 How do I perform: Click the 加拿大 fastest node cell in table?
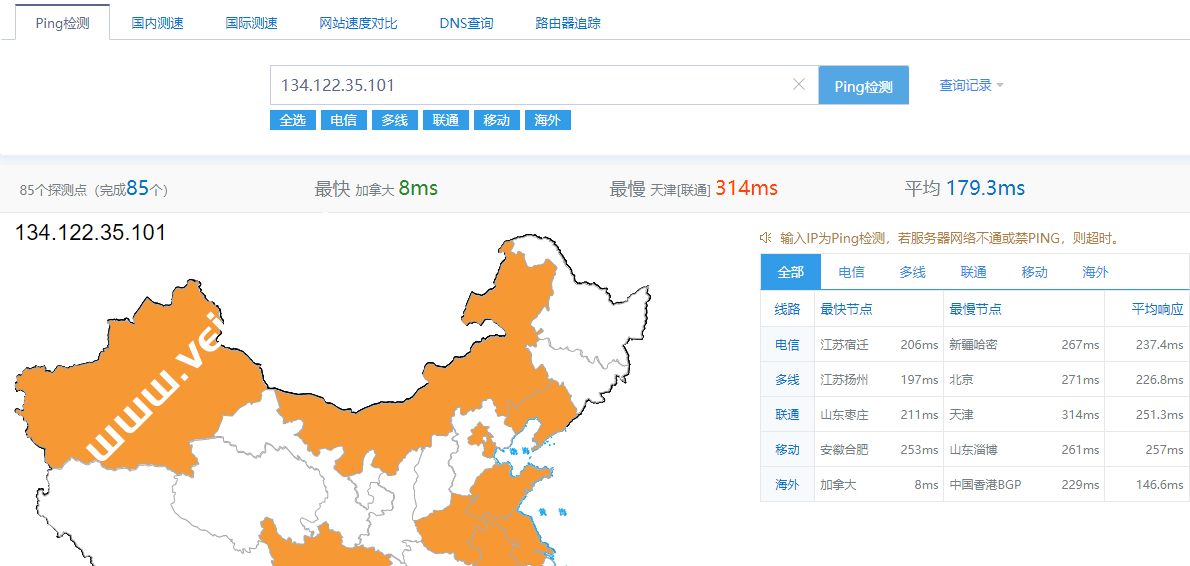838,484
